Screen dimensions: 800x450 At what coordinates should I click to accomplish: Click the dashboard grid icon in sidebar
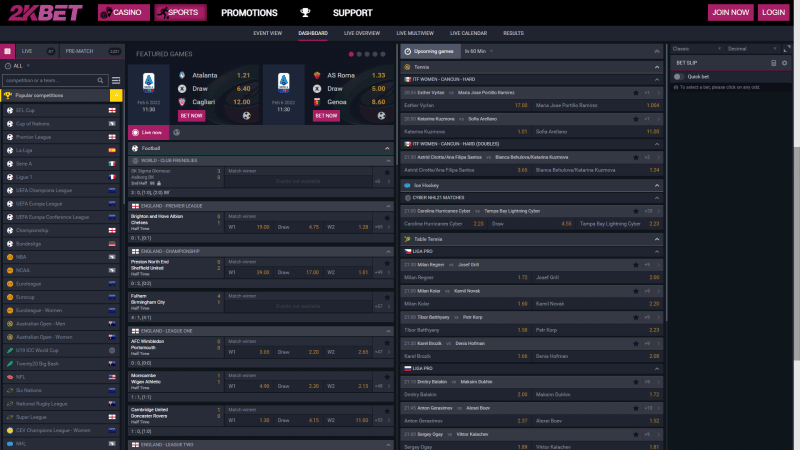click(7, 51)
